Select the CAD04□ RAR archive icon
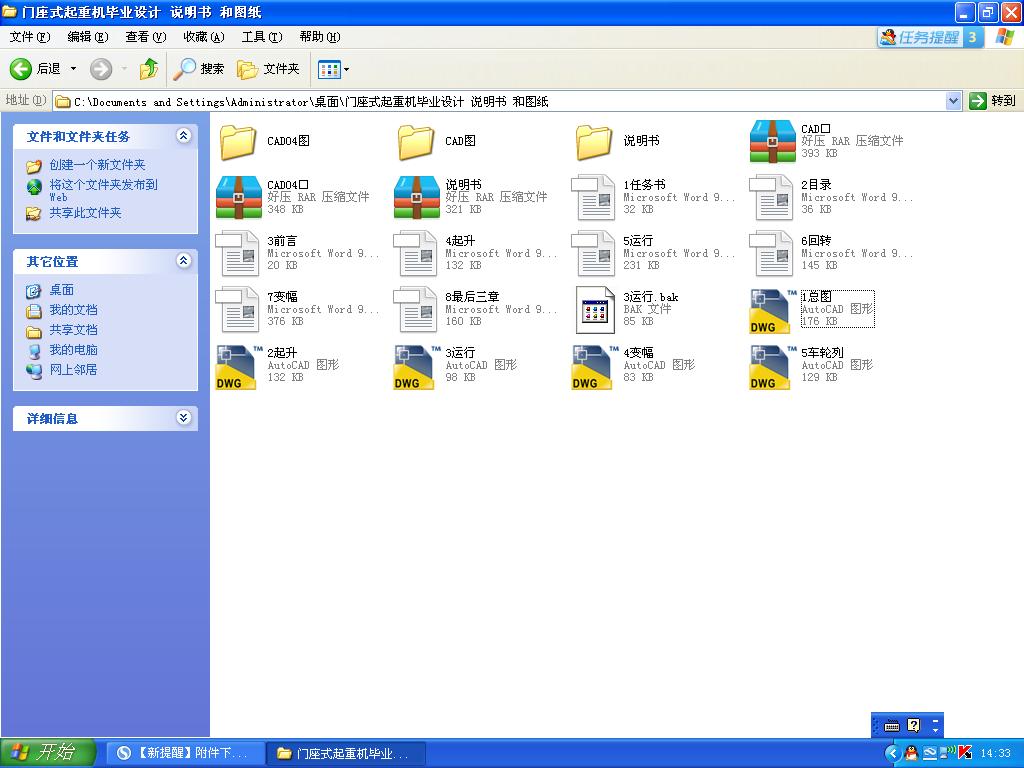The image size is (1024, 768). [x=238, y=197]
